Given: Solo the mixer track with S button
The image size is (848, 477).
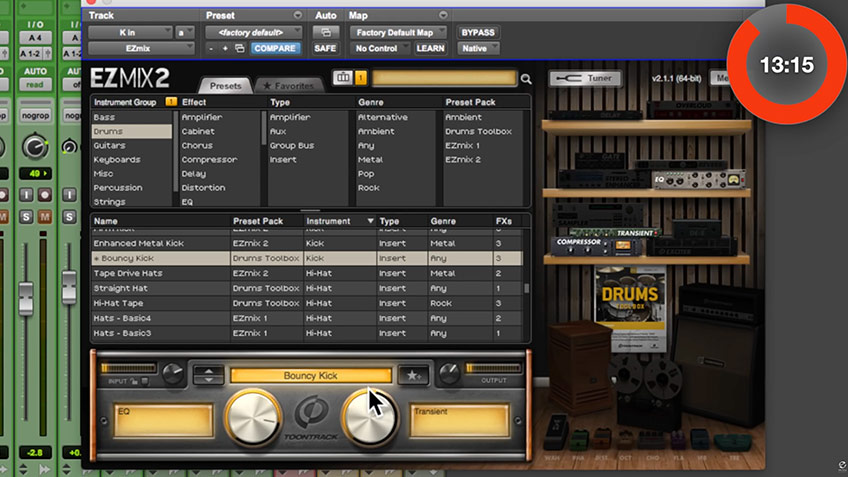Looking at the screenshot, I should 26,217.
